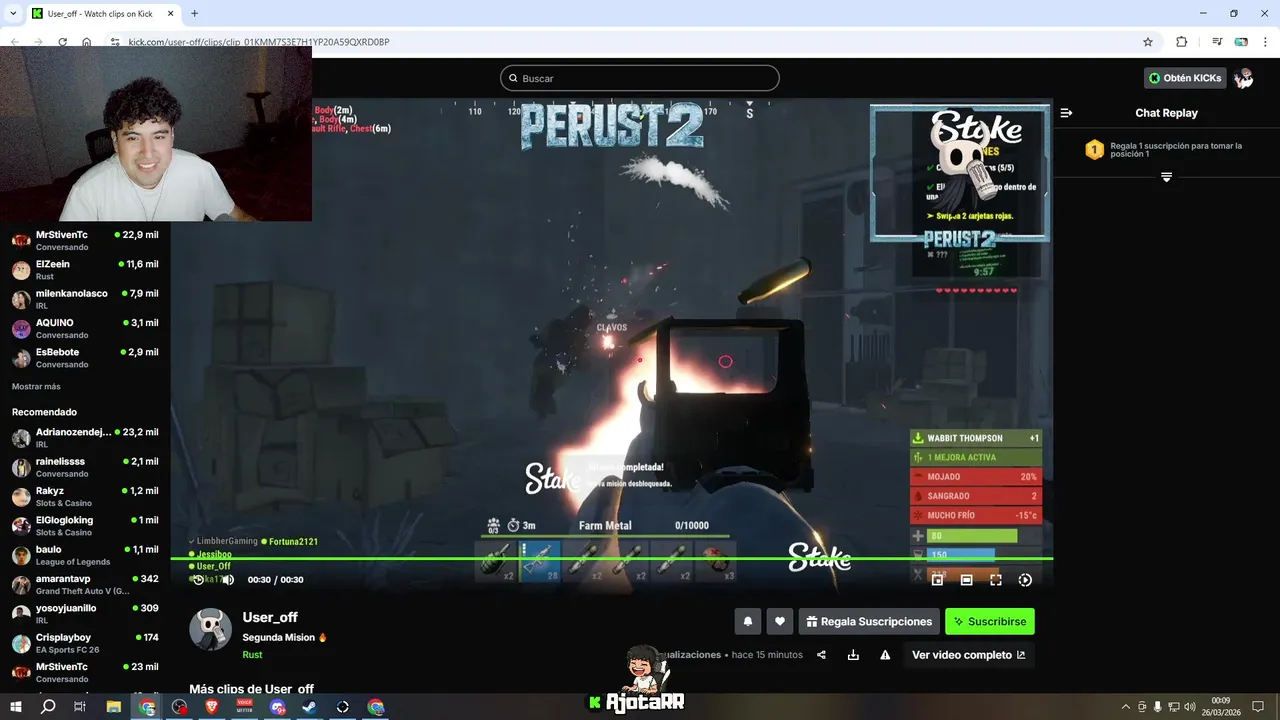Open Crisplayboy recommended channel

pyautogui.click(x=85, y=643)
